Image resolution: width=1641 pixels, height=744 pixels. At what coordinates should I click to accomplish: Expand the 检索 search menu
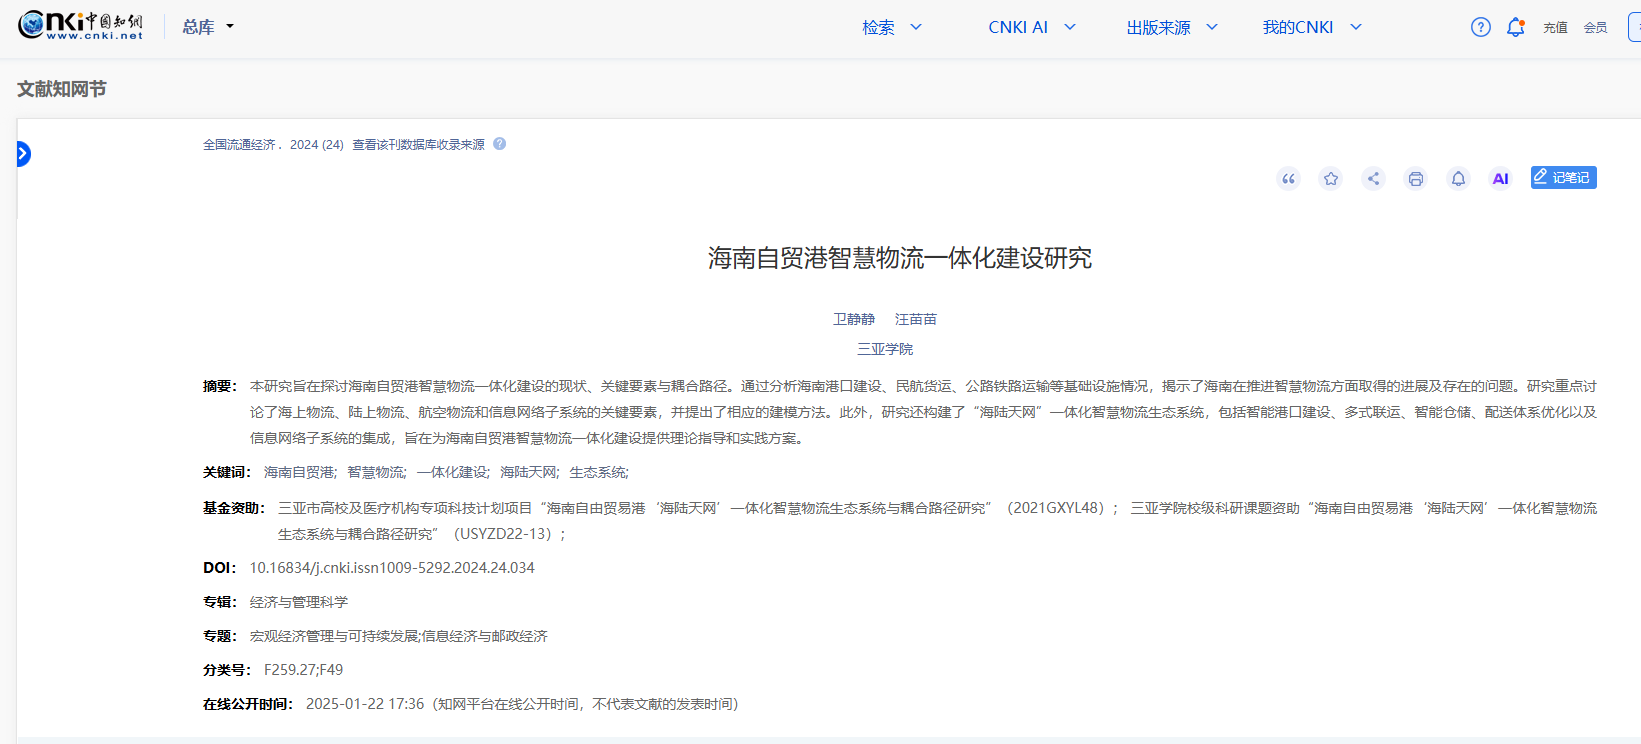point(892,27)
